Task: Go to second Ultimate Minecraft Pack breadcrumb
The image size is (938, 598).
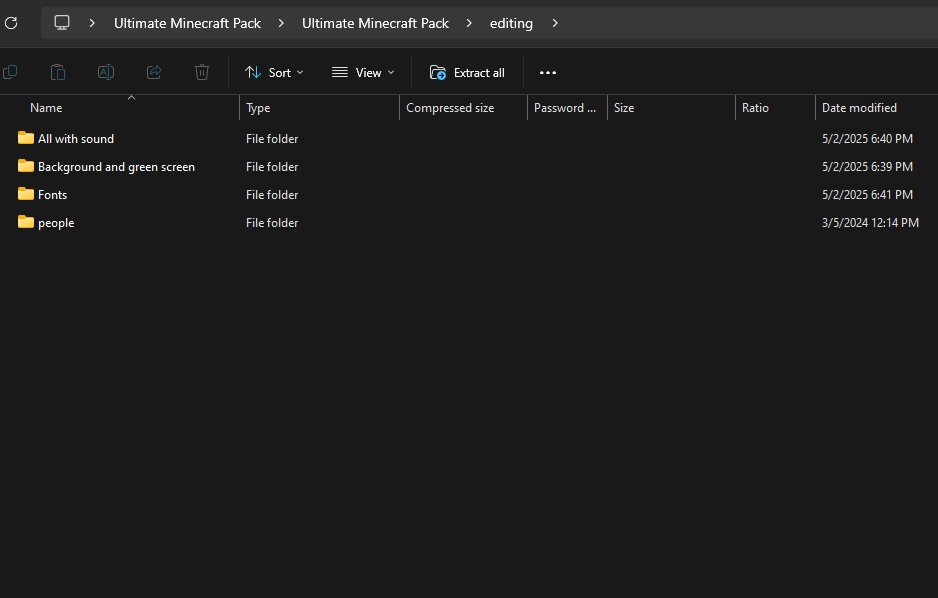Action: coord(375,23)
